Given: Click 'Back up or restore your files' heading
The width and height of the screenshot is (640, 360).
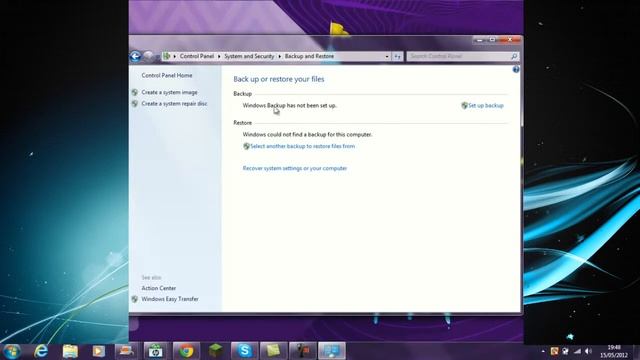Looking at the screenshot, I should pyautogui.click(x=279, y=79).
